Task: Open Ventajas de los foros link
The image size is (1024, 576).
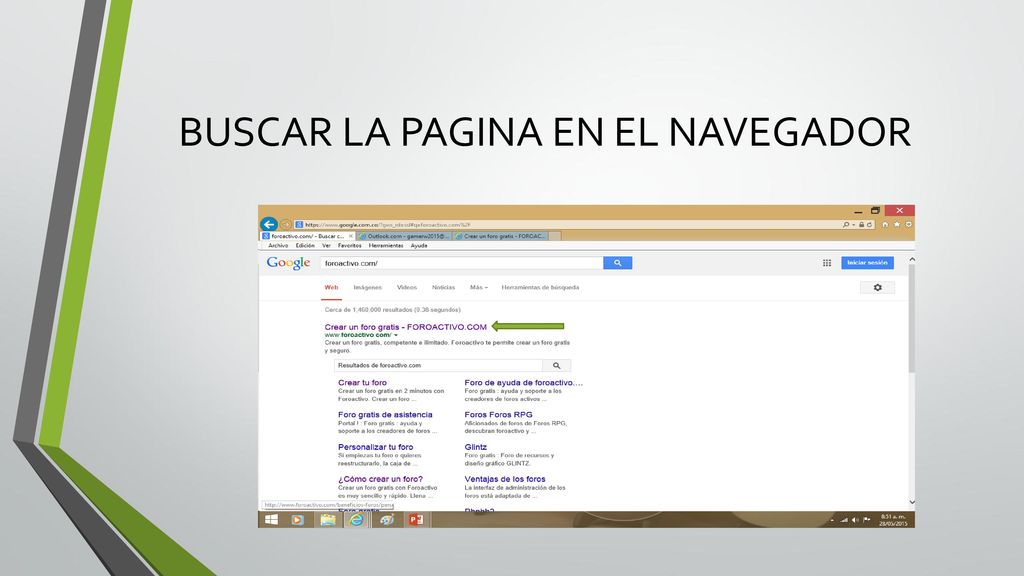Action: coord(505,479)
